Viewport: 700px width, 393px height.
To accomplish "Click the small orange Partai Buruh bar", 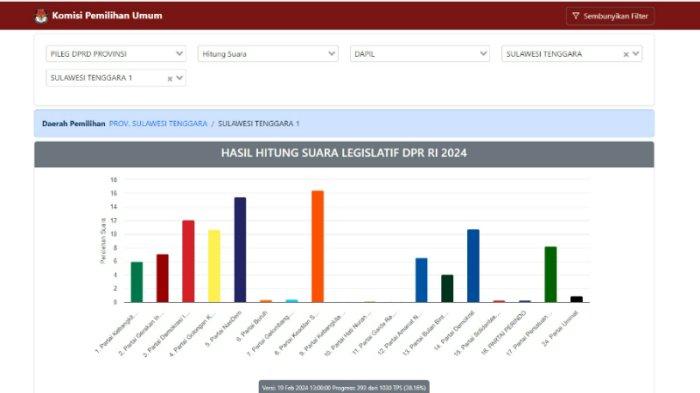I will pyautogui.click(x=266, y=301).
